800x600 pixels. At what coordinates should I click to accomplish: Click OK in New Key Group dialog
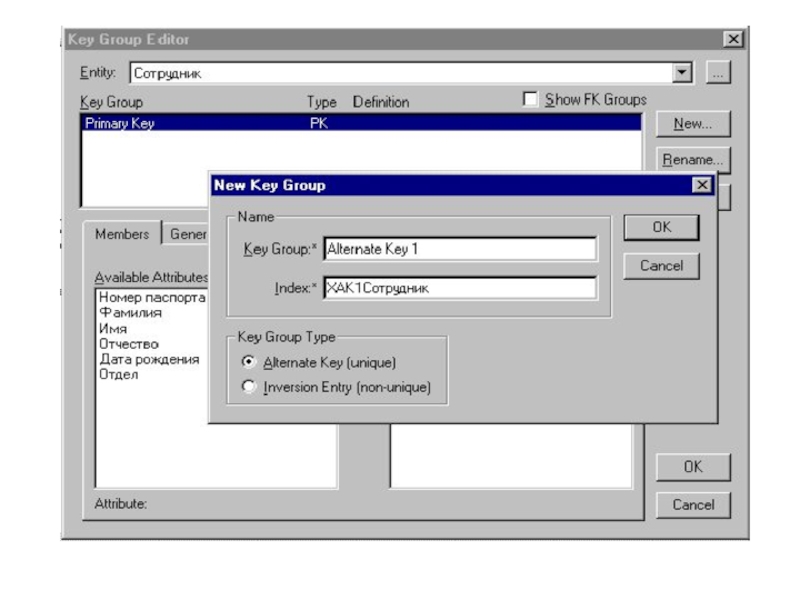point(661,227)
